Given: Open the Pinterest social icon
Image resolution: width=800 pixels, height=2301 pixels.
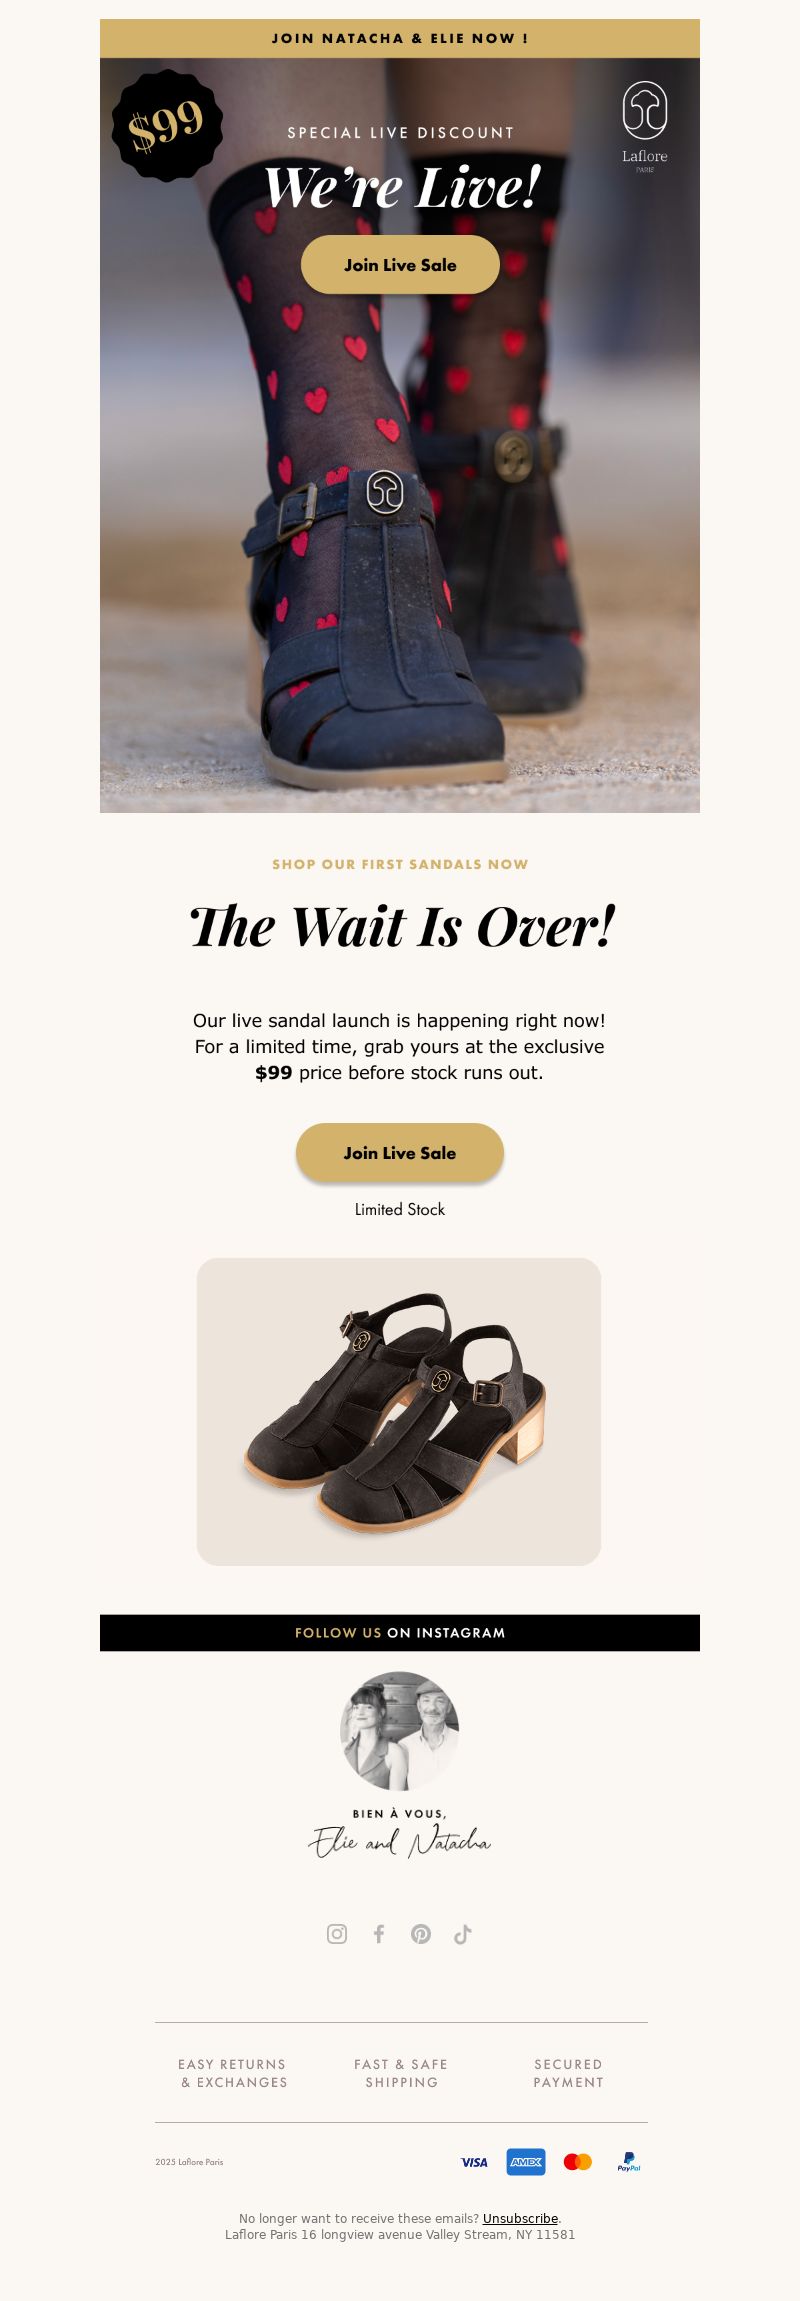Looking at the screenshot, I should (x=421, y=1934).
